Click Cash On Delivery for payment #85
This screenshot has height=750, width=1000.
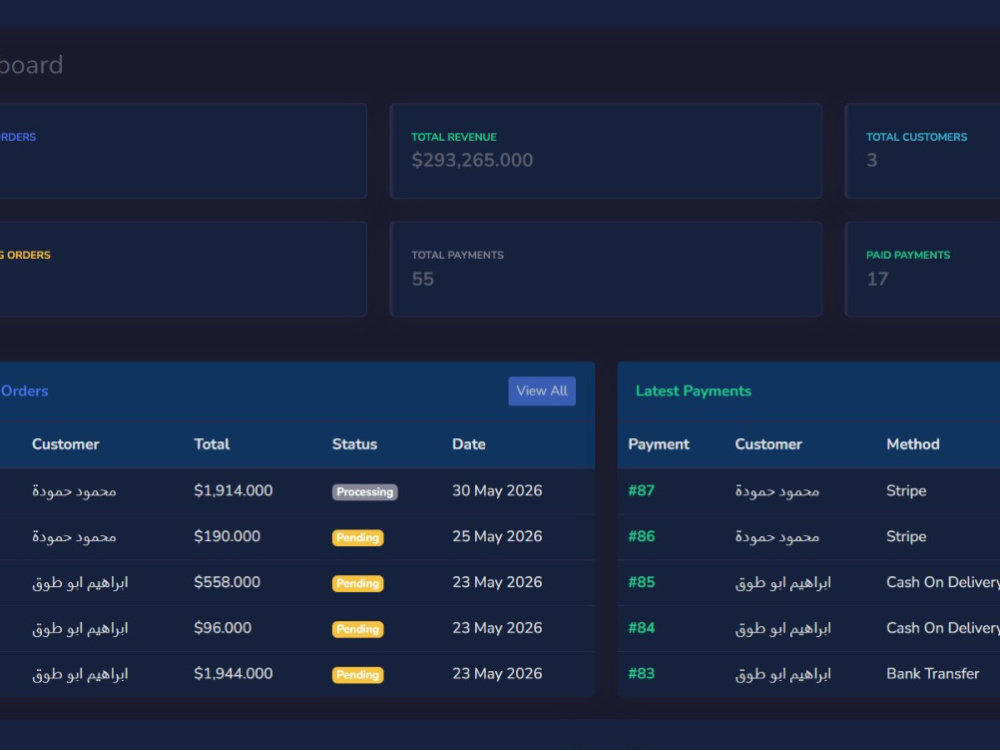click(x=943, y=582)
